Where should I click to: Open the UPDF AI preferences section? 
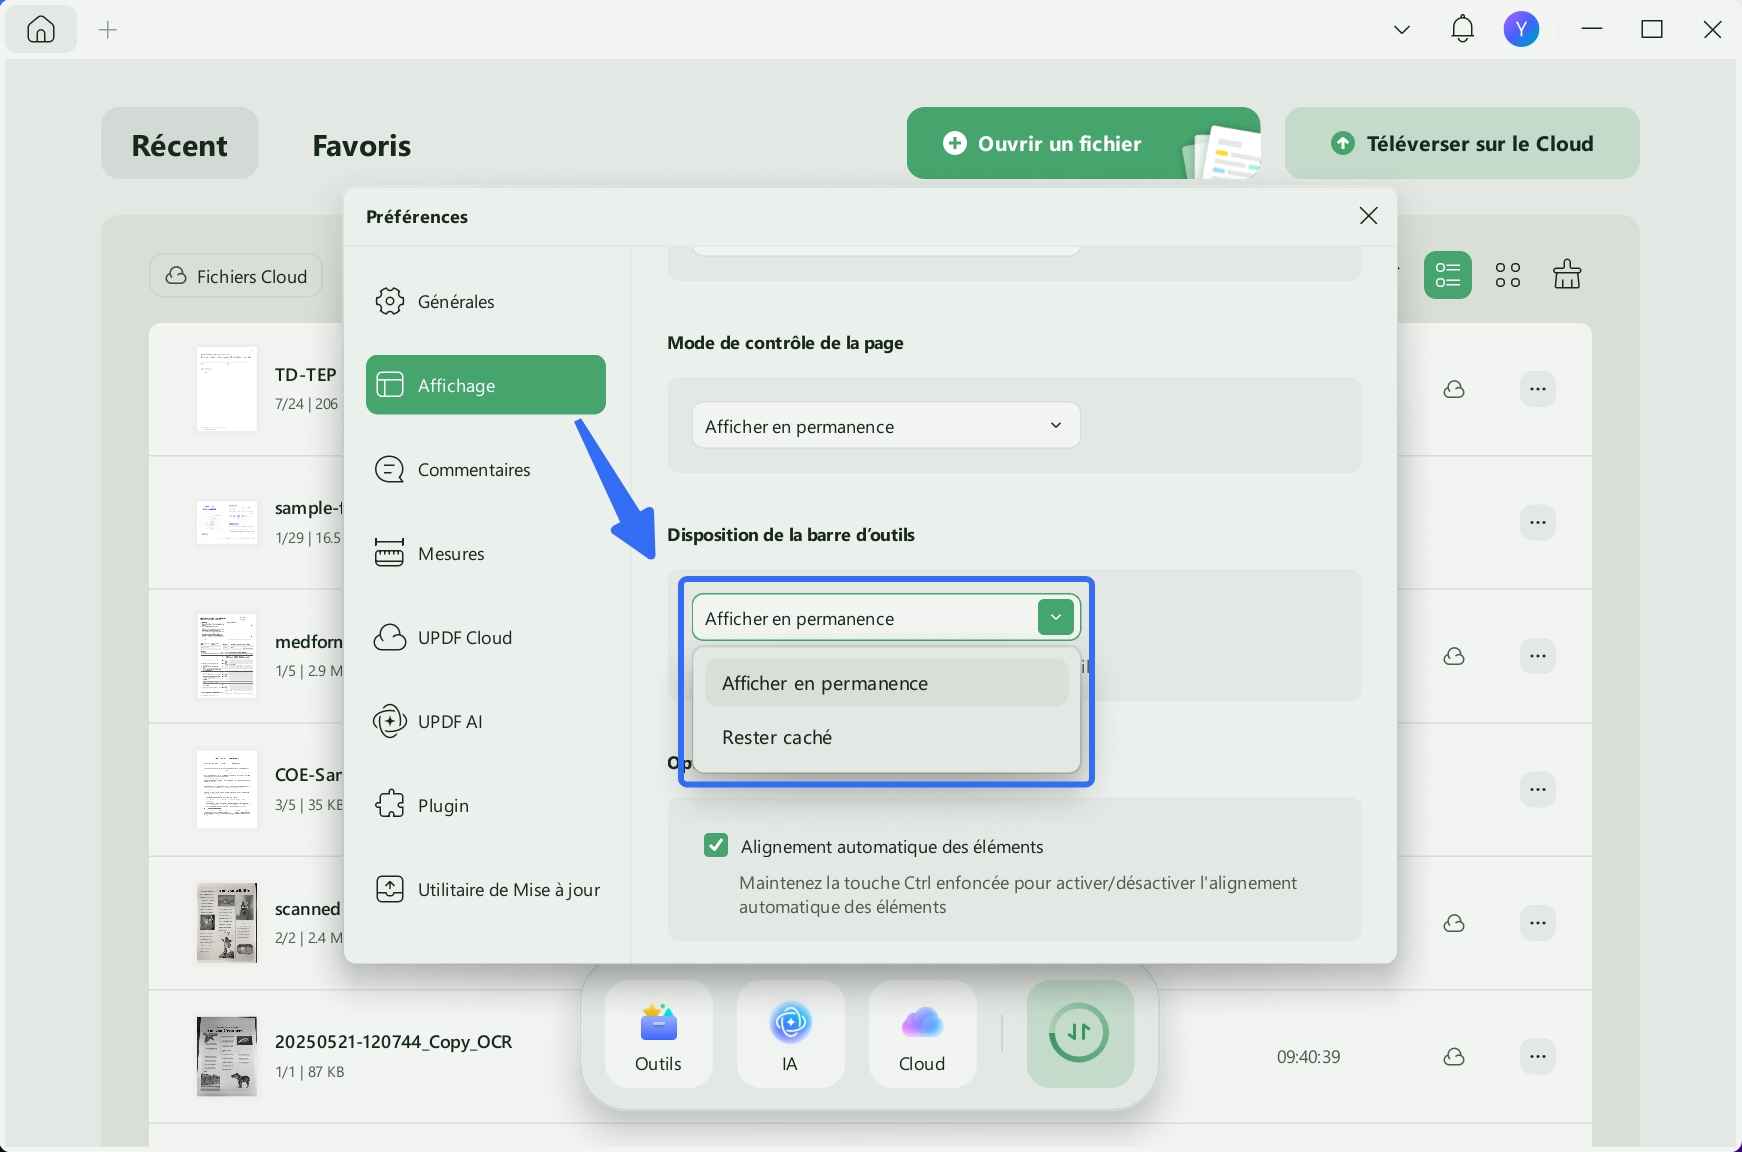(486, 721)
